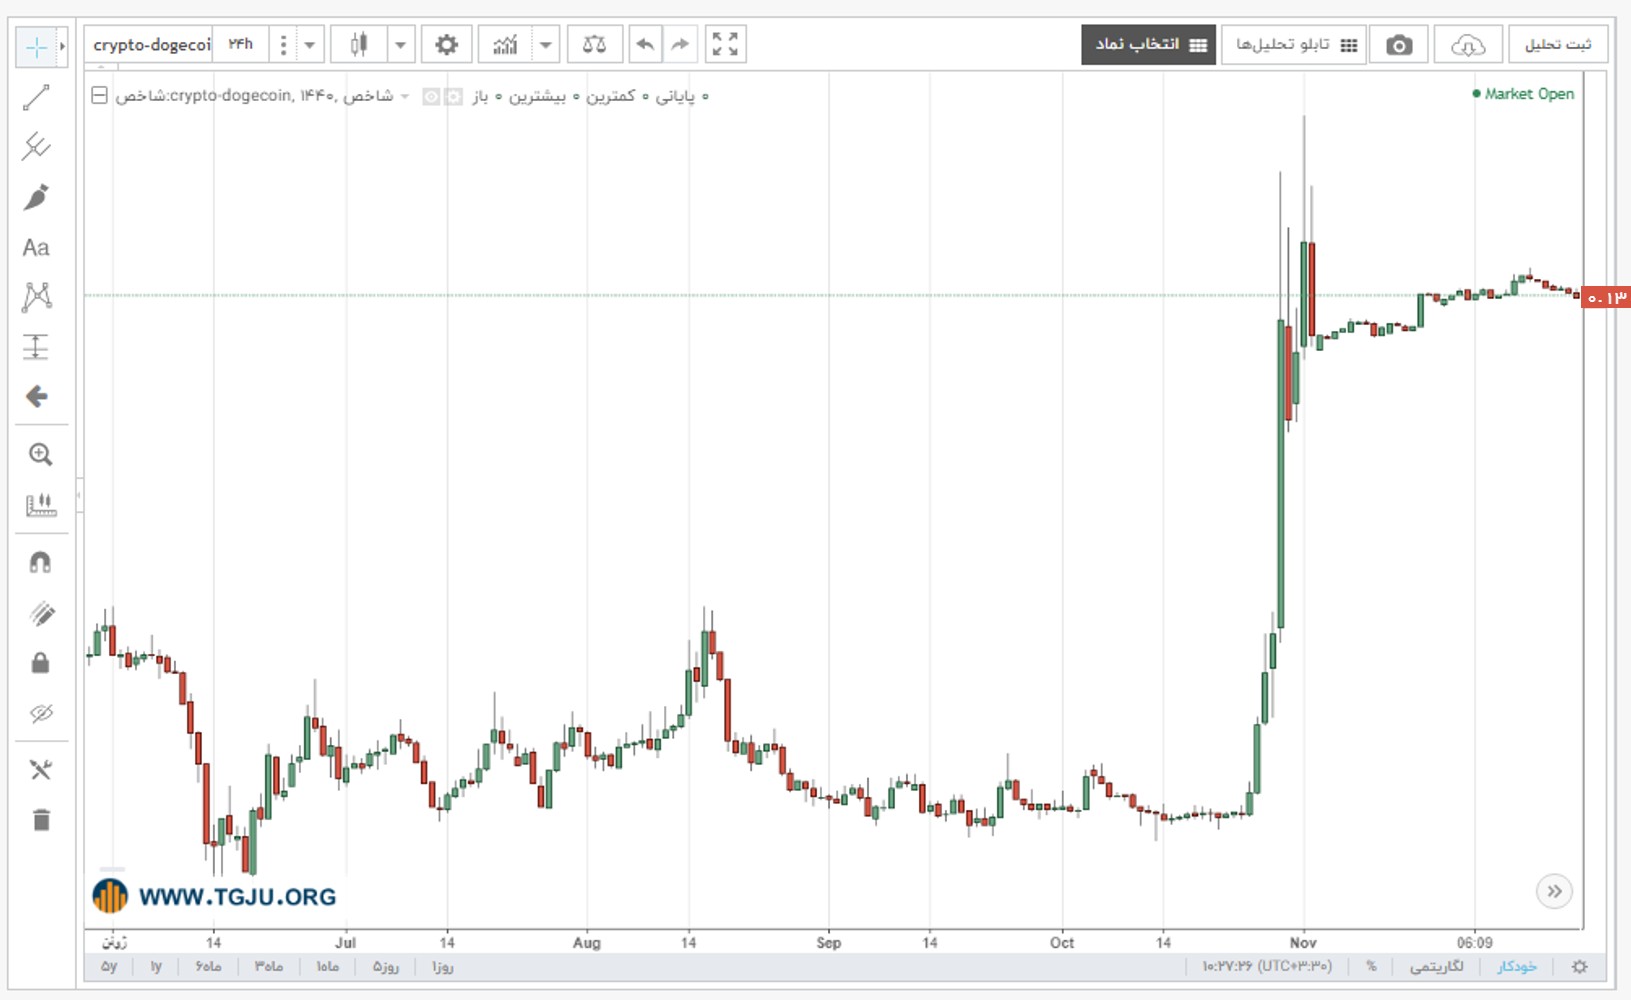Choose the pitchfork drawing tool
This screenshot has height=1000, width=1631.
(36, 147)
